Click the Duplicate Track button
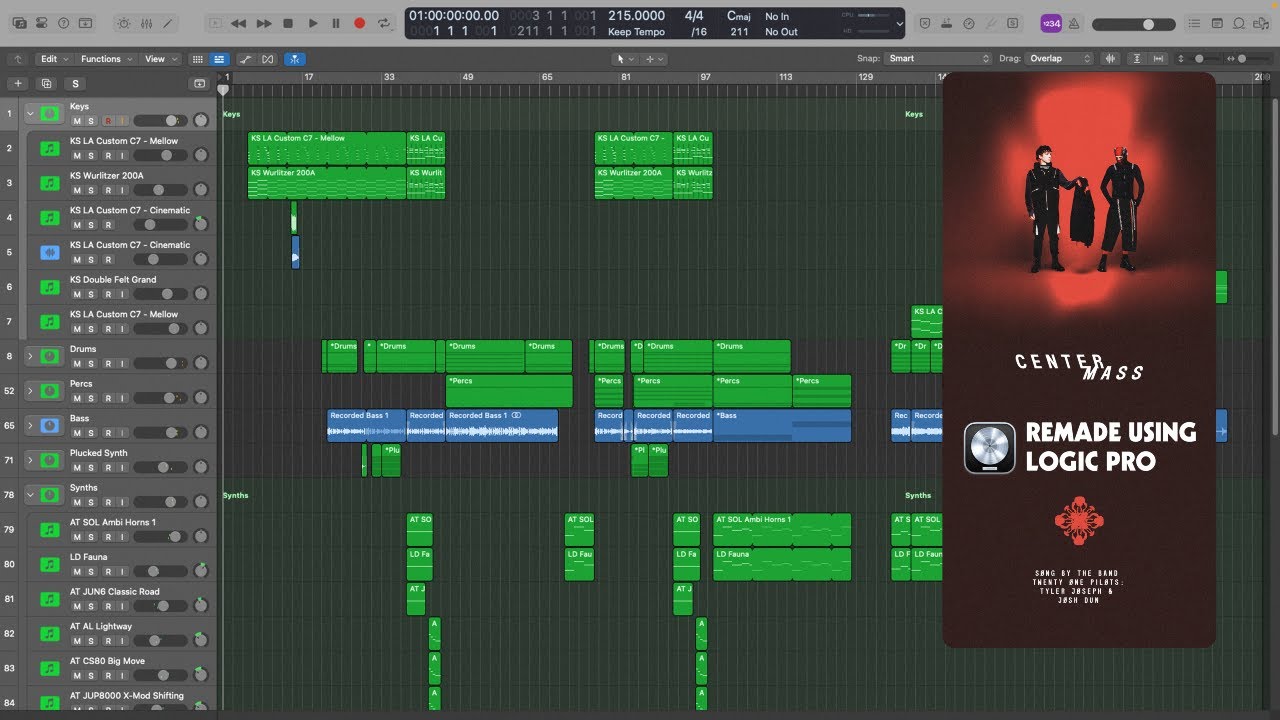 click(46, 84)
